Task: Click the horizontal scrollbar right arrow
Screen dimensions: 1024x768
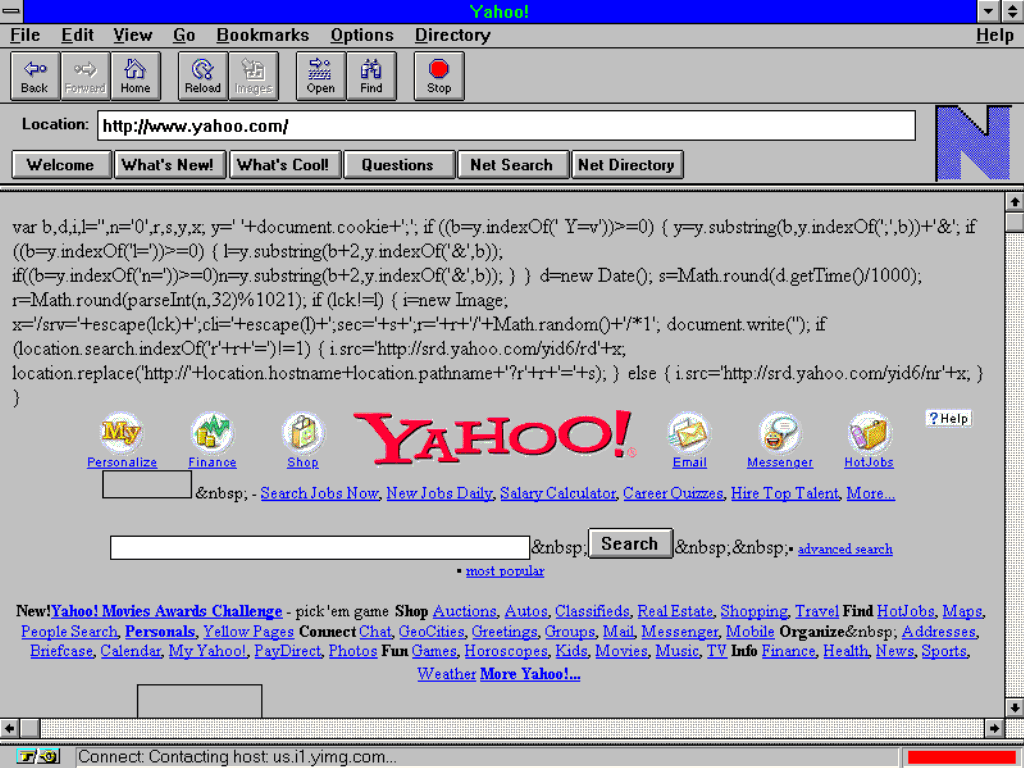Action: pos(994,728)
